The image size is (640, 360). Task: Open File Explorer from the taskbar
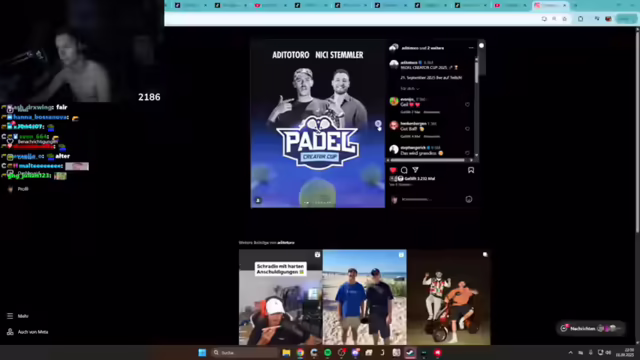pos(286,353)
